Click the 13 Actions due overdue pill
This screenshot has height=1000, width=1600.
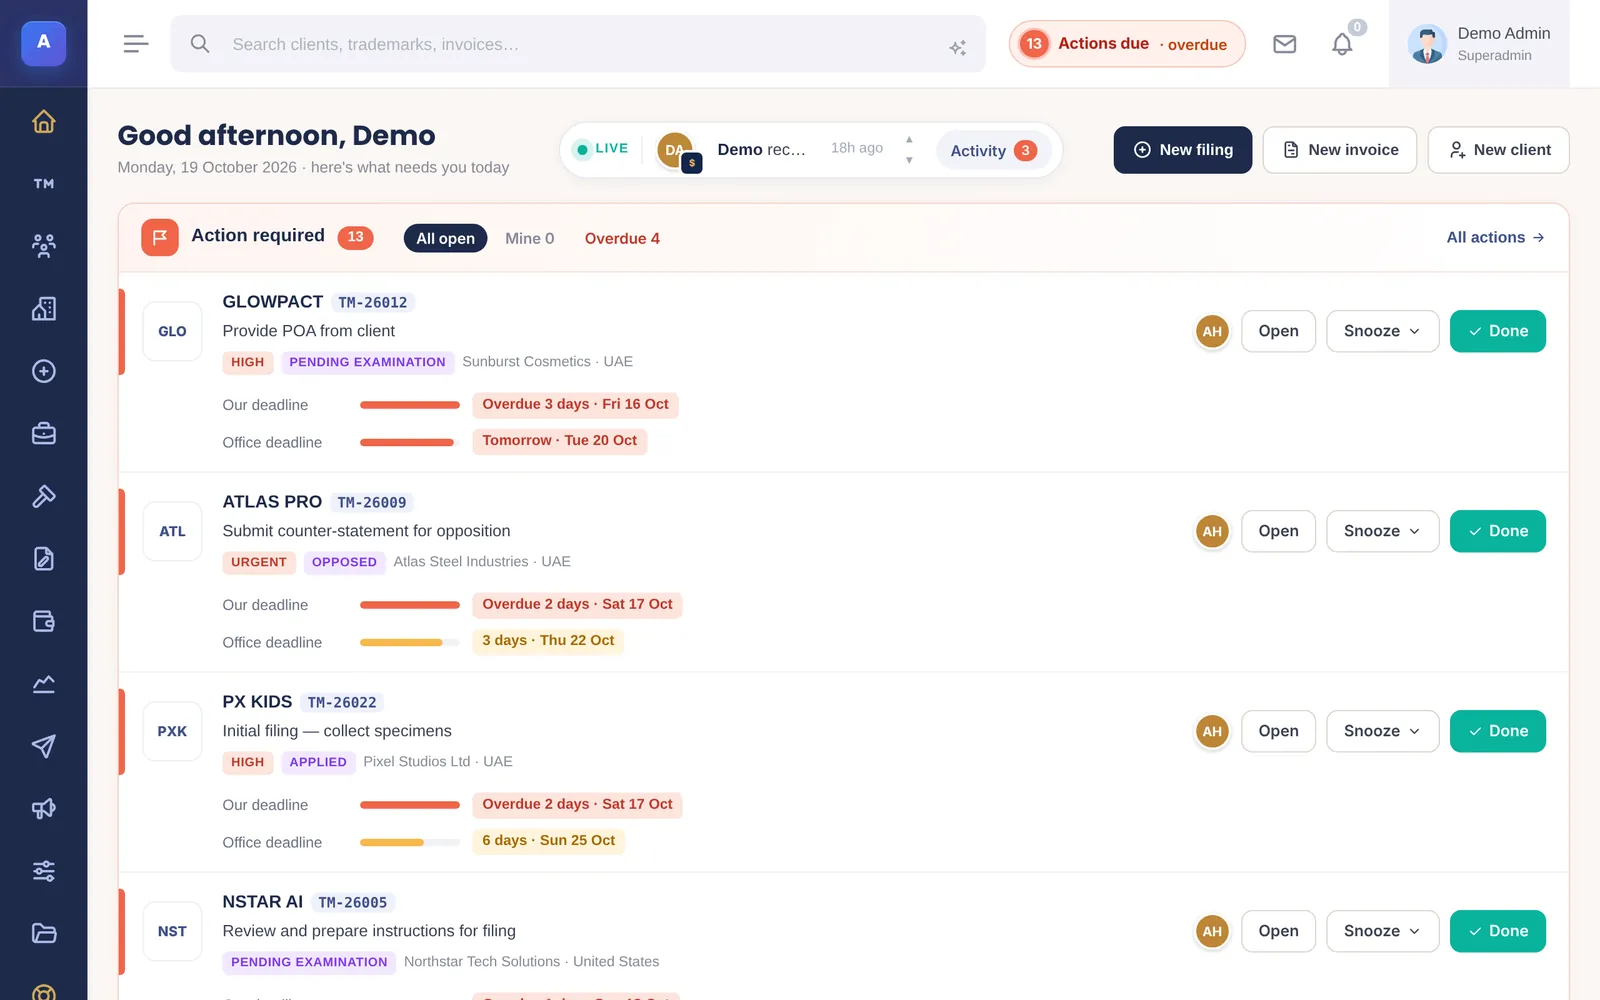point(1127,44)
